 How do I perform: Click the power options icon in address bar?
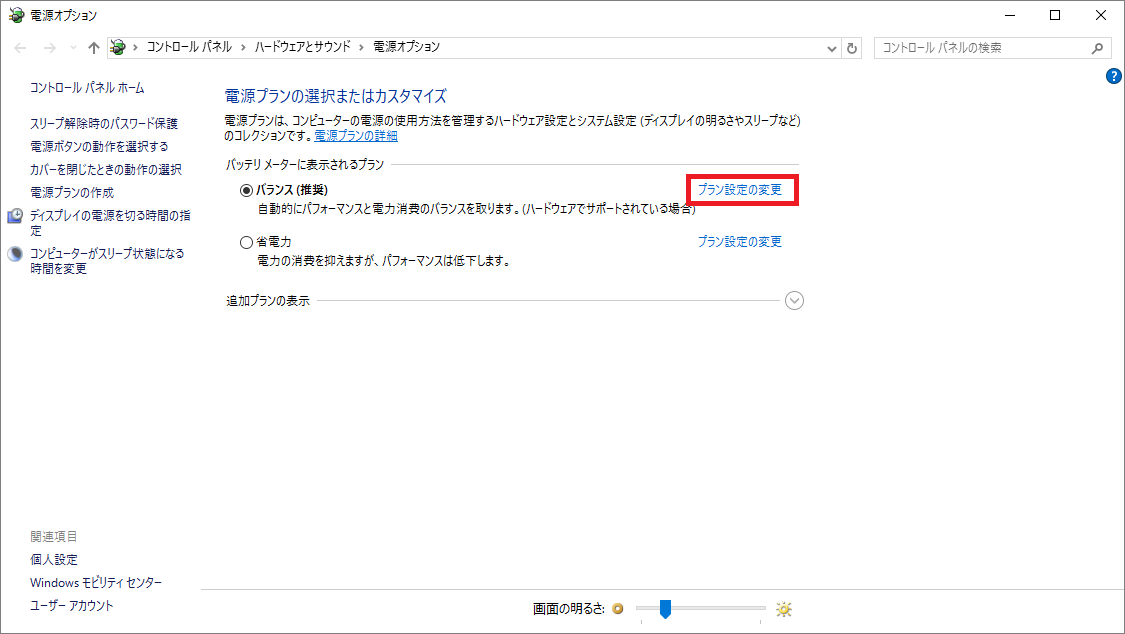pyautogui.click(x=119, y=47)
